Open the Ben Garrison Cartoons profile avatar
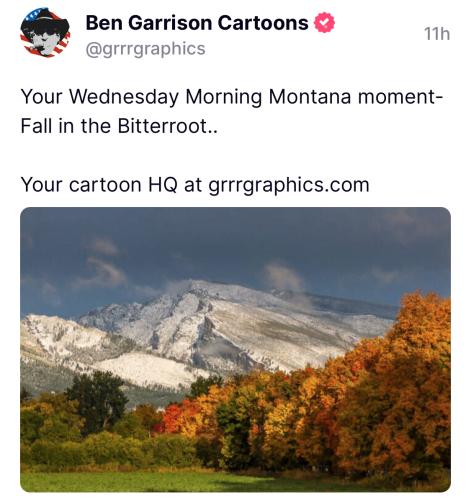This screenshot has height=500, width=471. (x=45, y=33)
